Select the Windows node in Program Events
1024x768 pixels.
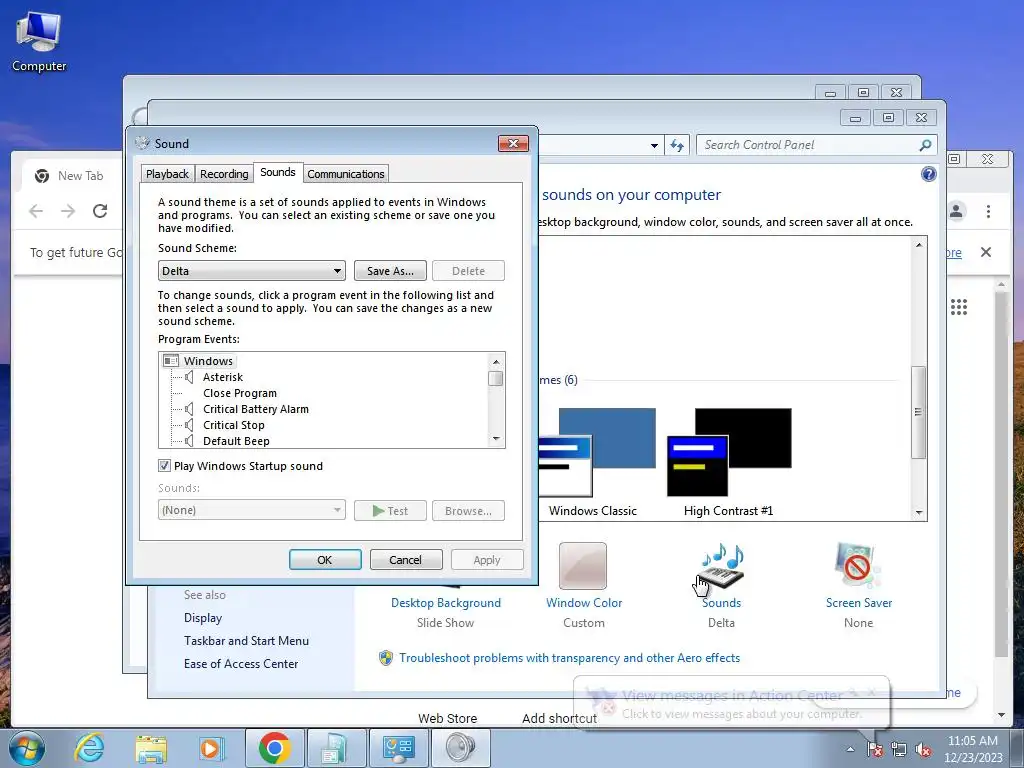208,360
